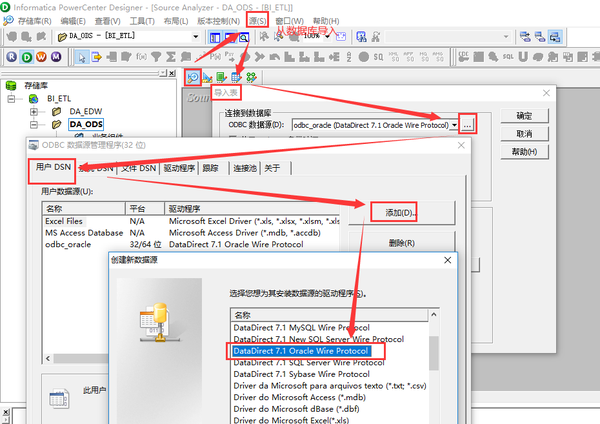Open the Target Designer tool icon
The image size is (600, 424).
tap(207, 78)
